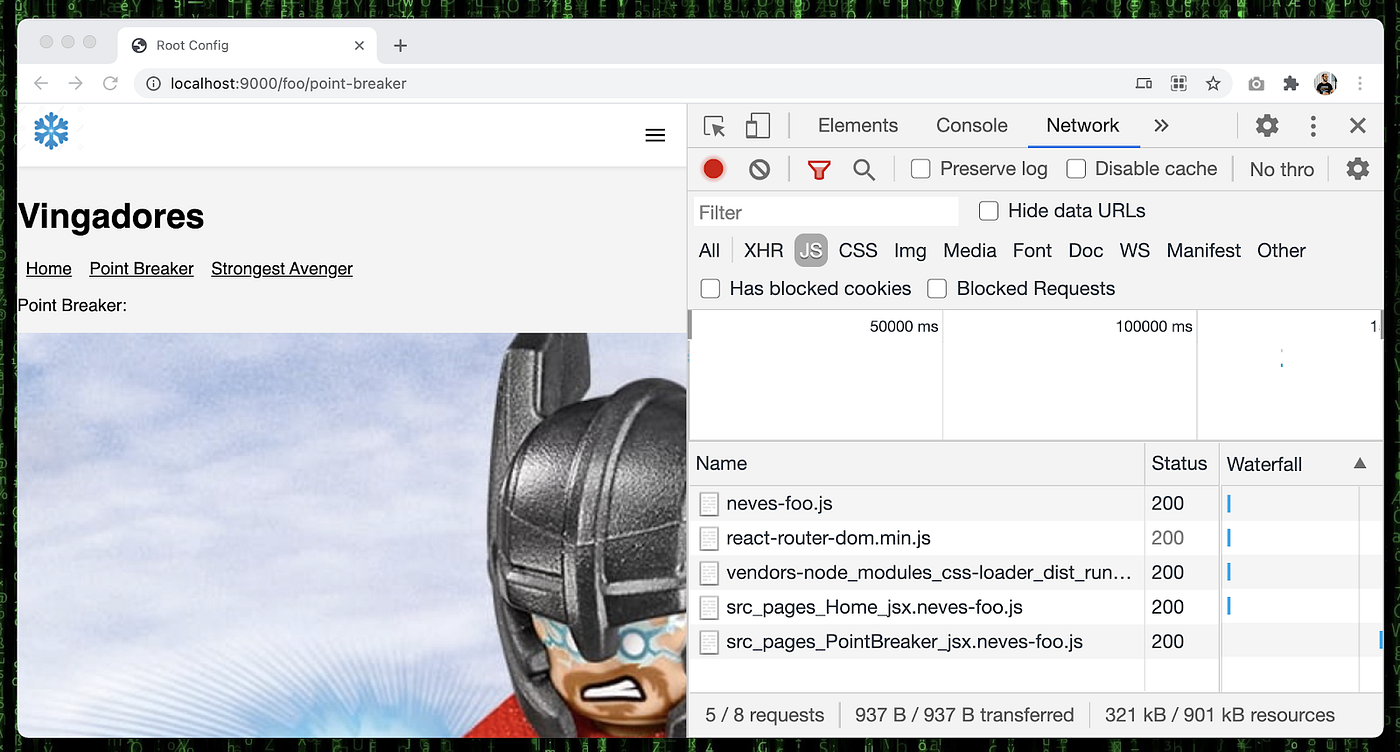Open network search magnifier
This screenshot has height=752, width=1400.
(x=864, y=170)
